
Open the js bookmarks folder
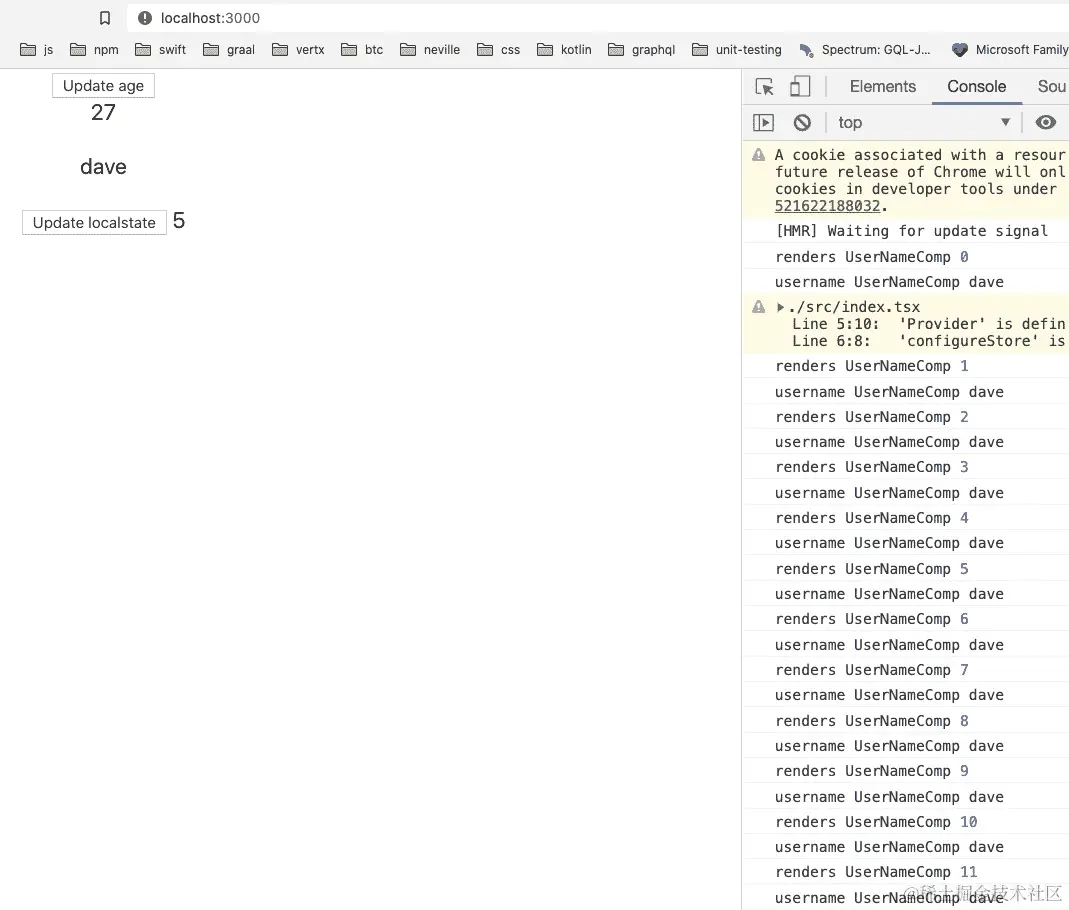(x=37, y=50)
